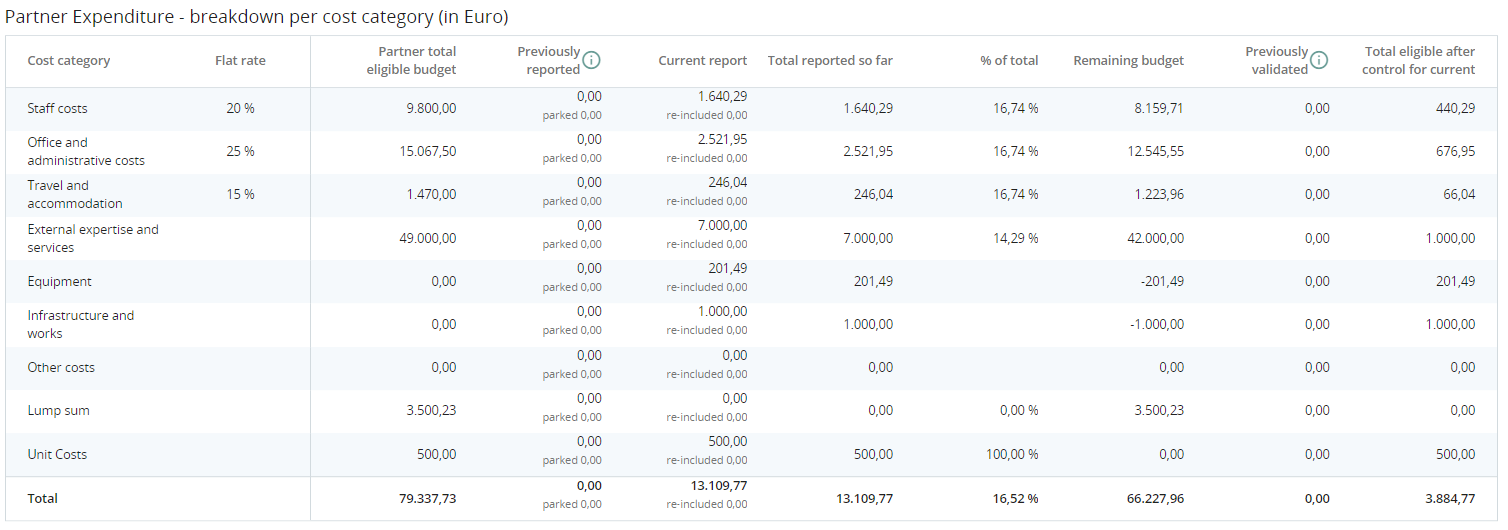The image size is (1508, 530).
Task: Click the Remaining budget column header
Action: point(1128,61)
